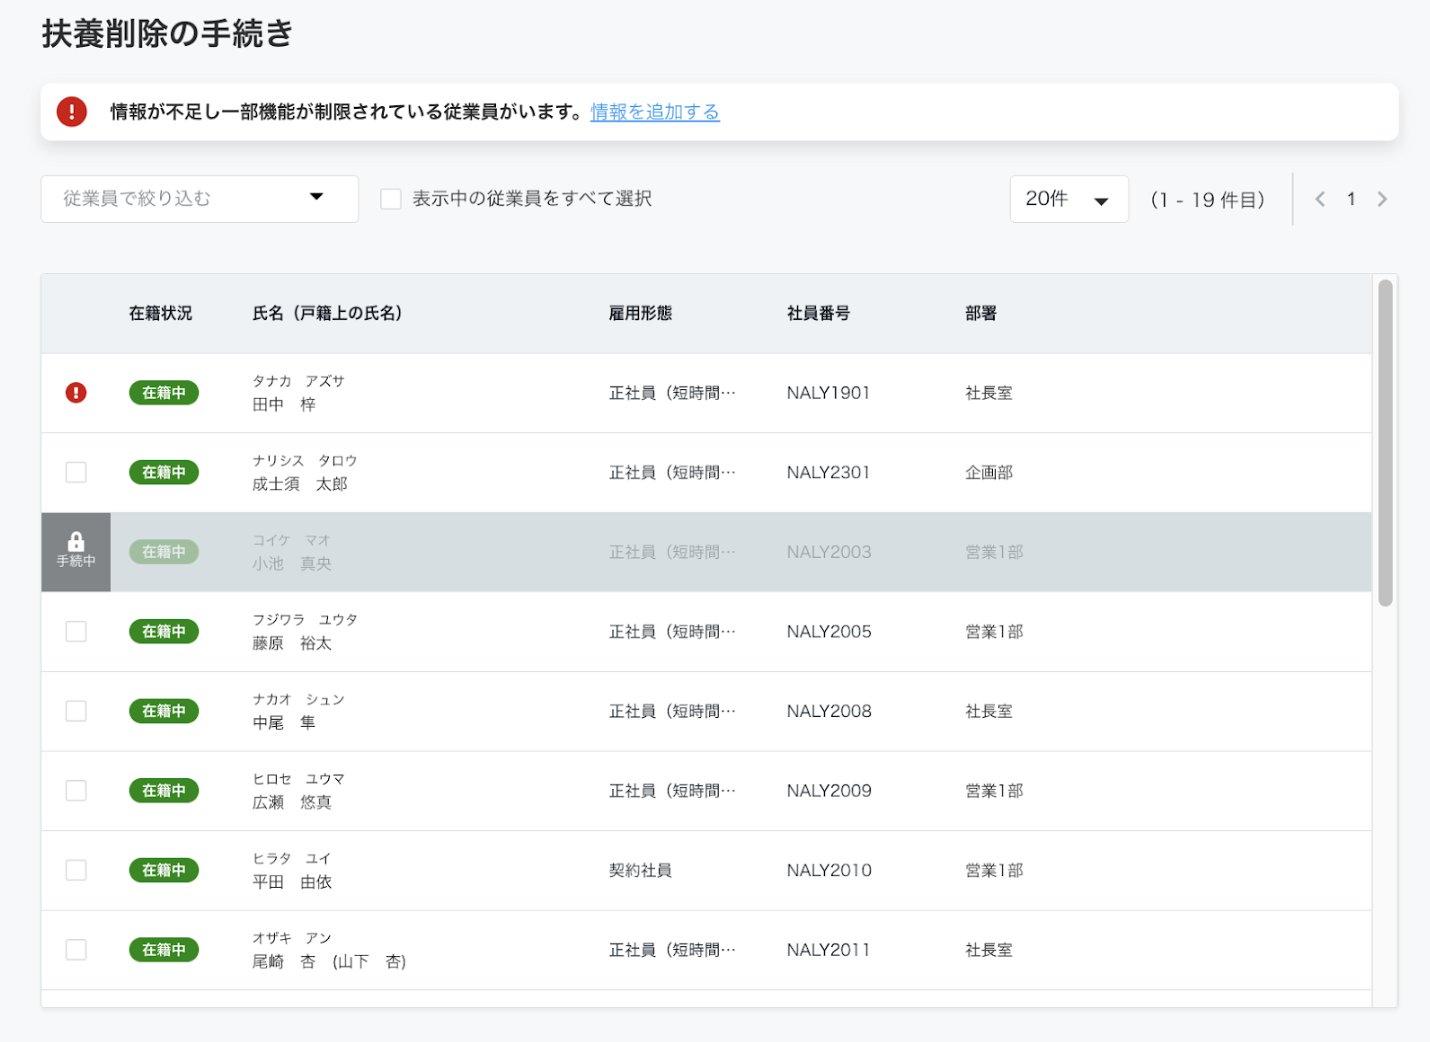
Task: Click the 氏名(戸籍上の氏名) column header
Action: 328,313
